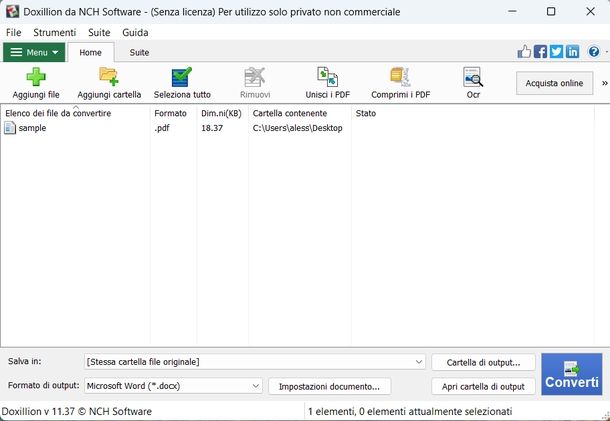The width and height of the screenshot is (610, 421).
Task: Click the .pdf format cell
Action: [x=162, y=128]
